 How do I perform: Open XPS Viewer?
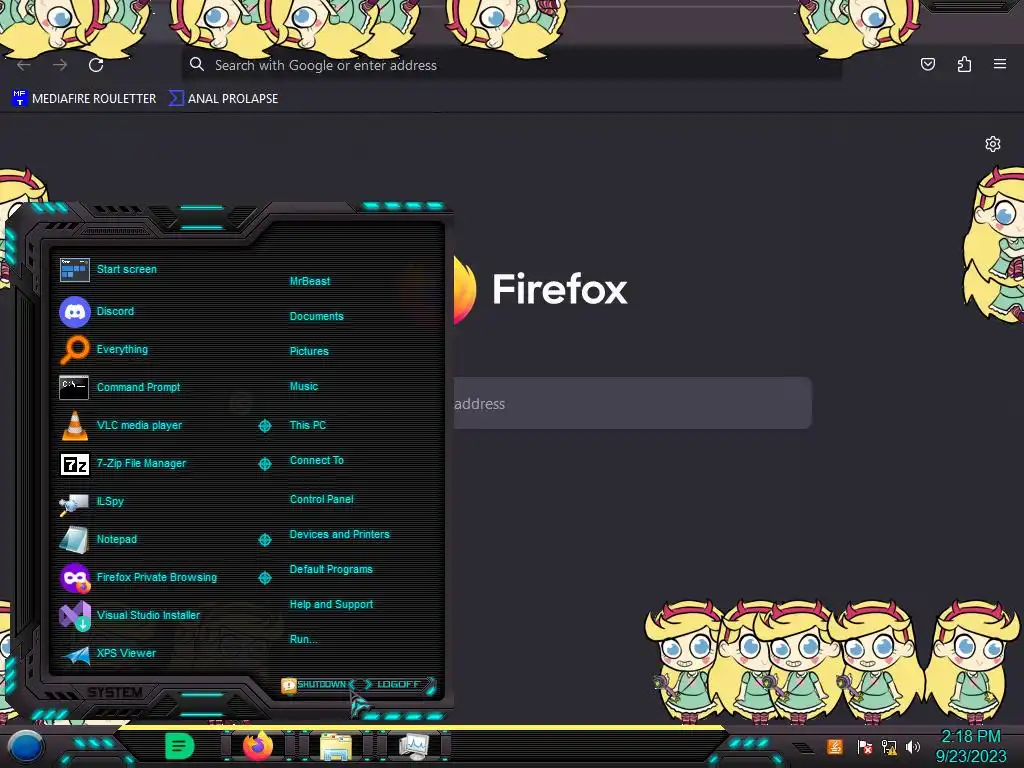[126, 653]
